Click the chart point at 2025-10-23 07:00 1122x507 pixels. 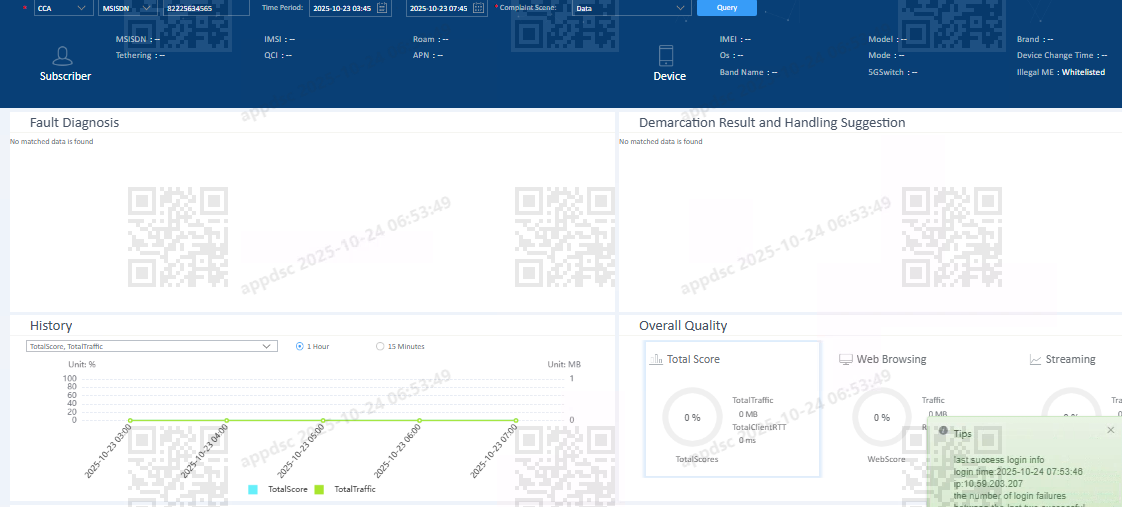tap(516, 420)
